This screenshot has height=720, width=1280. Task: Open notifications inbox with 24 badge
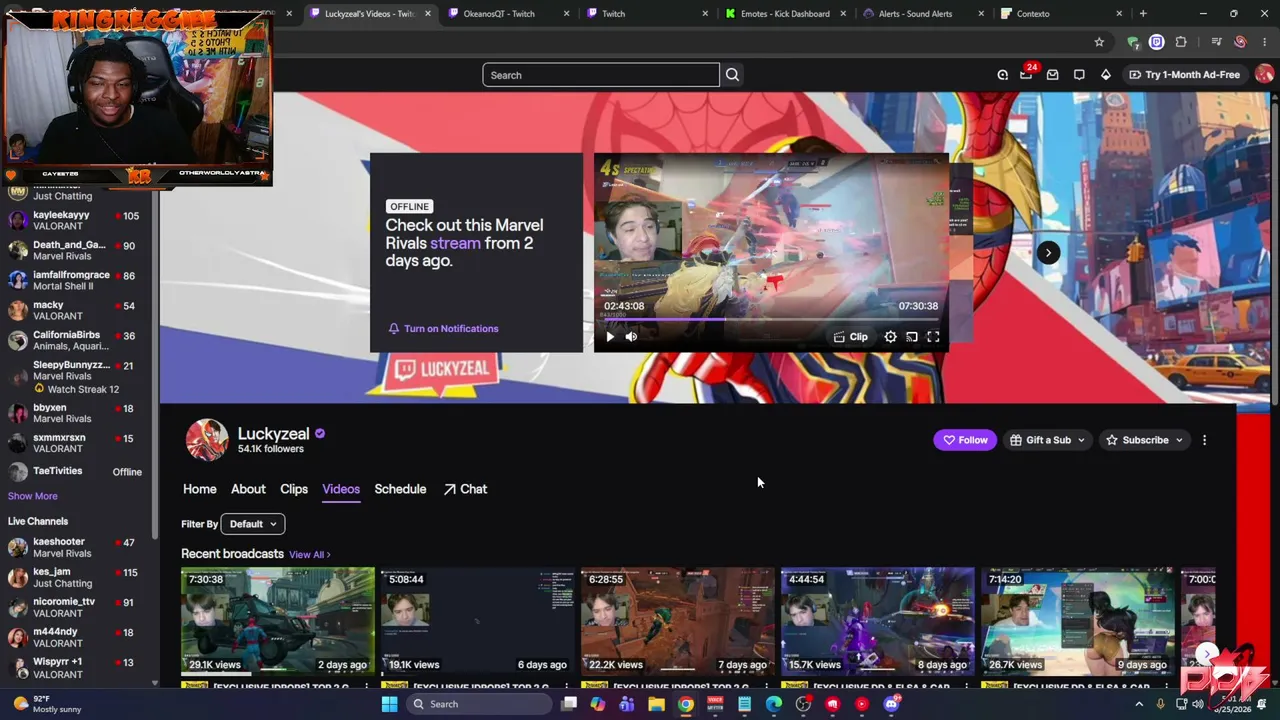click(1026, 75)
